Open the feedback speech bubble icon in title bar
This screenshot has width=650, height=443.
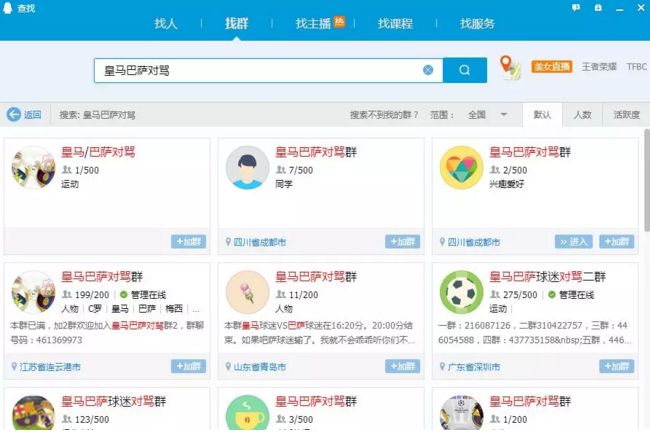576,7
